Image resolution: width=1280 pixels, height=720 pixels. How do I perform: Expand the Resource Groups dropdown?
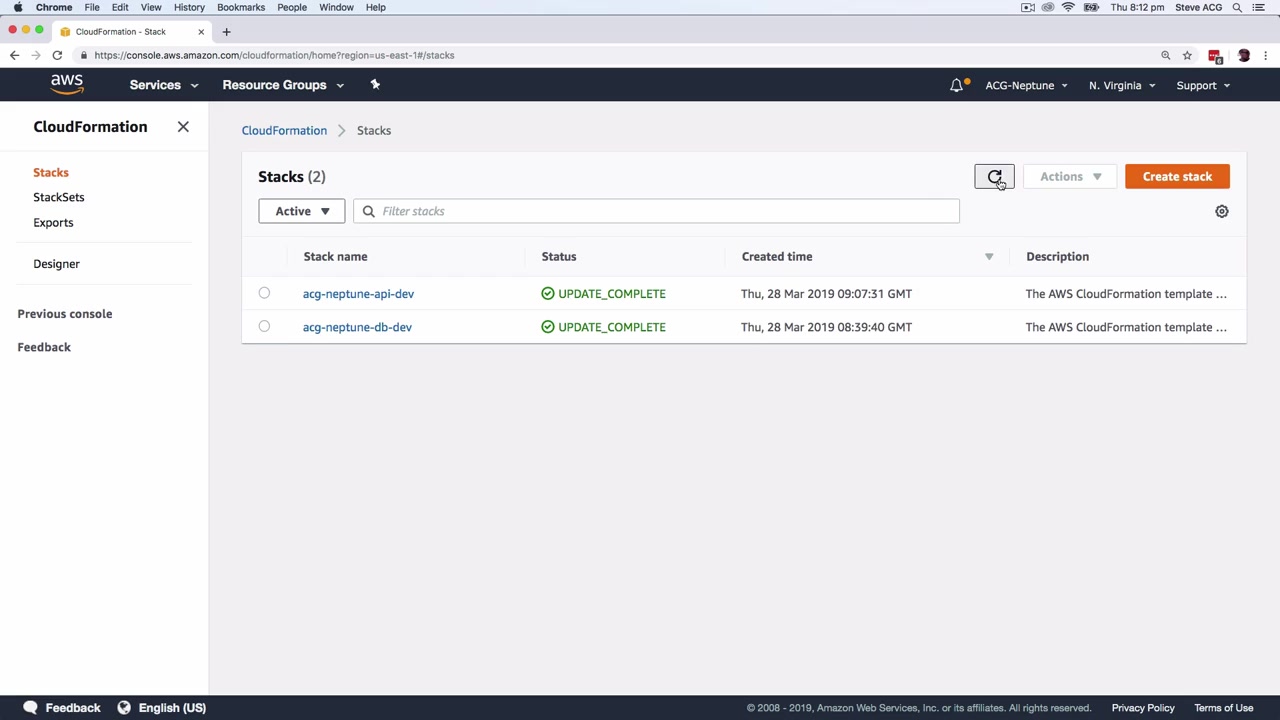point(283,85)
